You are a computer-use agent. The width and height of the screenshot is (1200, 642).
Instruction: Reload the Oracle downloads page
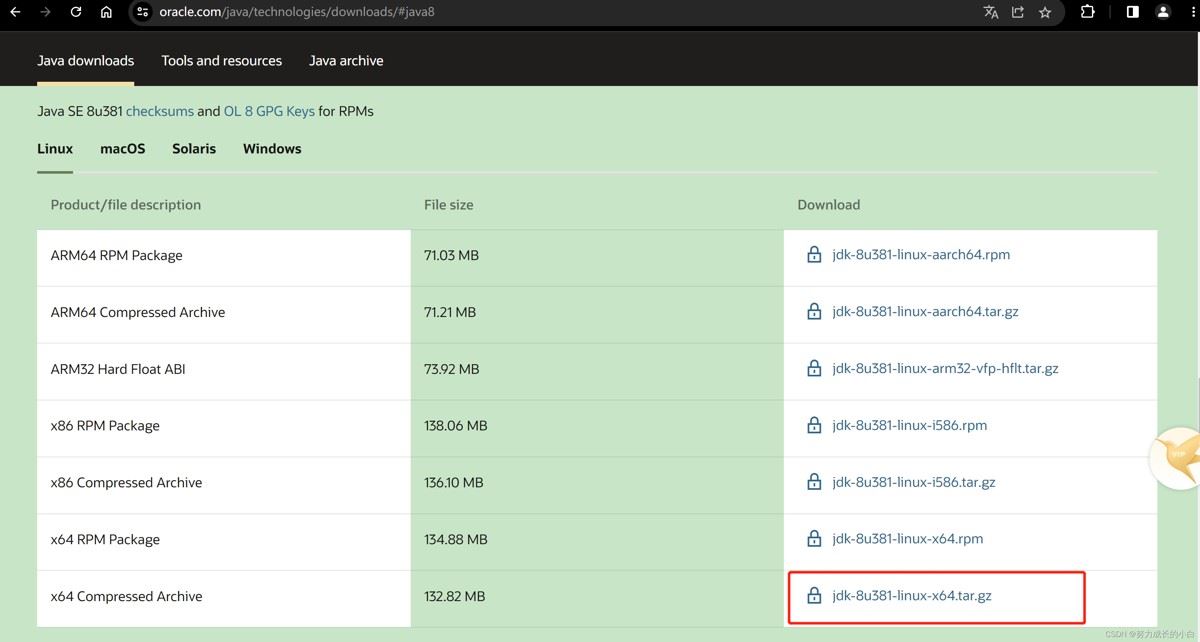coord(76,12)
